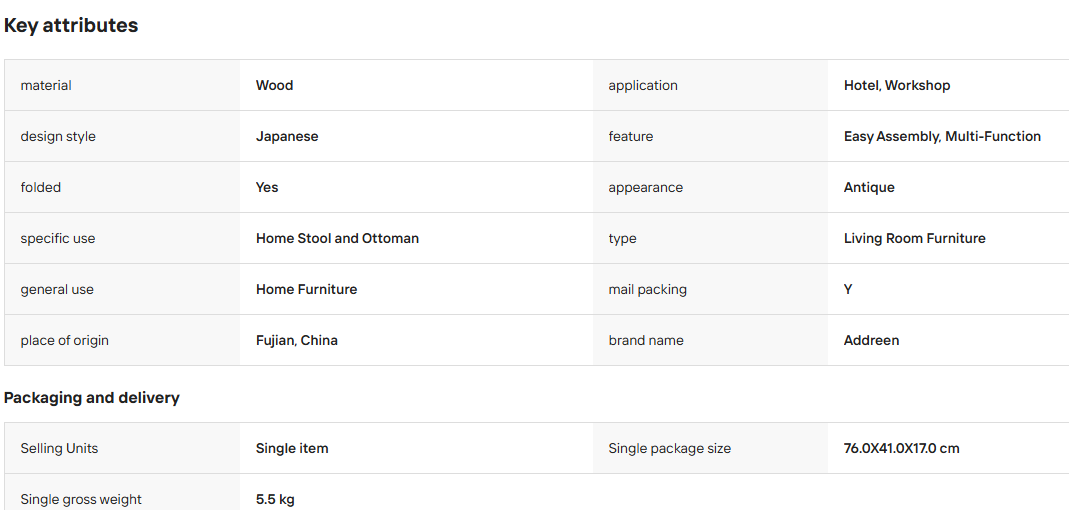Viewport: 1069px width, 510px height.
Task: Click the Hotel, Workshop application value
Action: click(897, 85)
